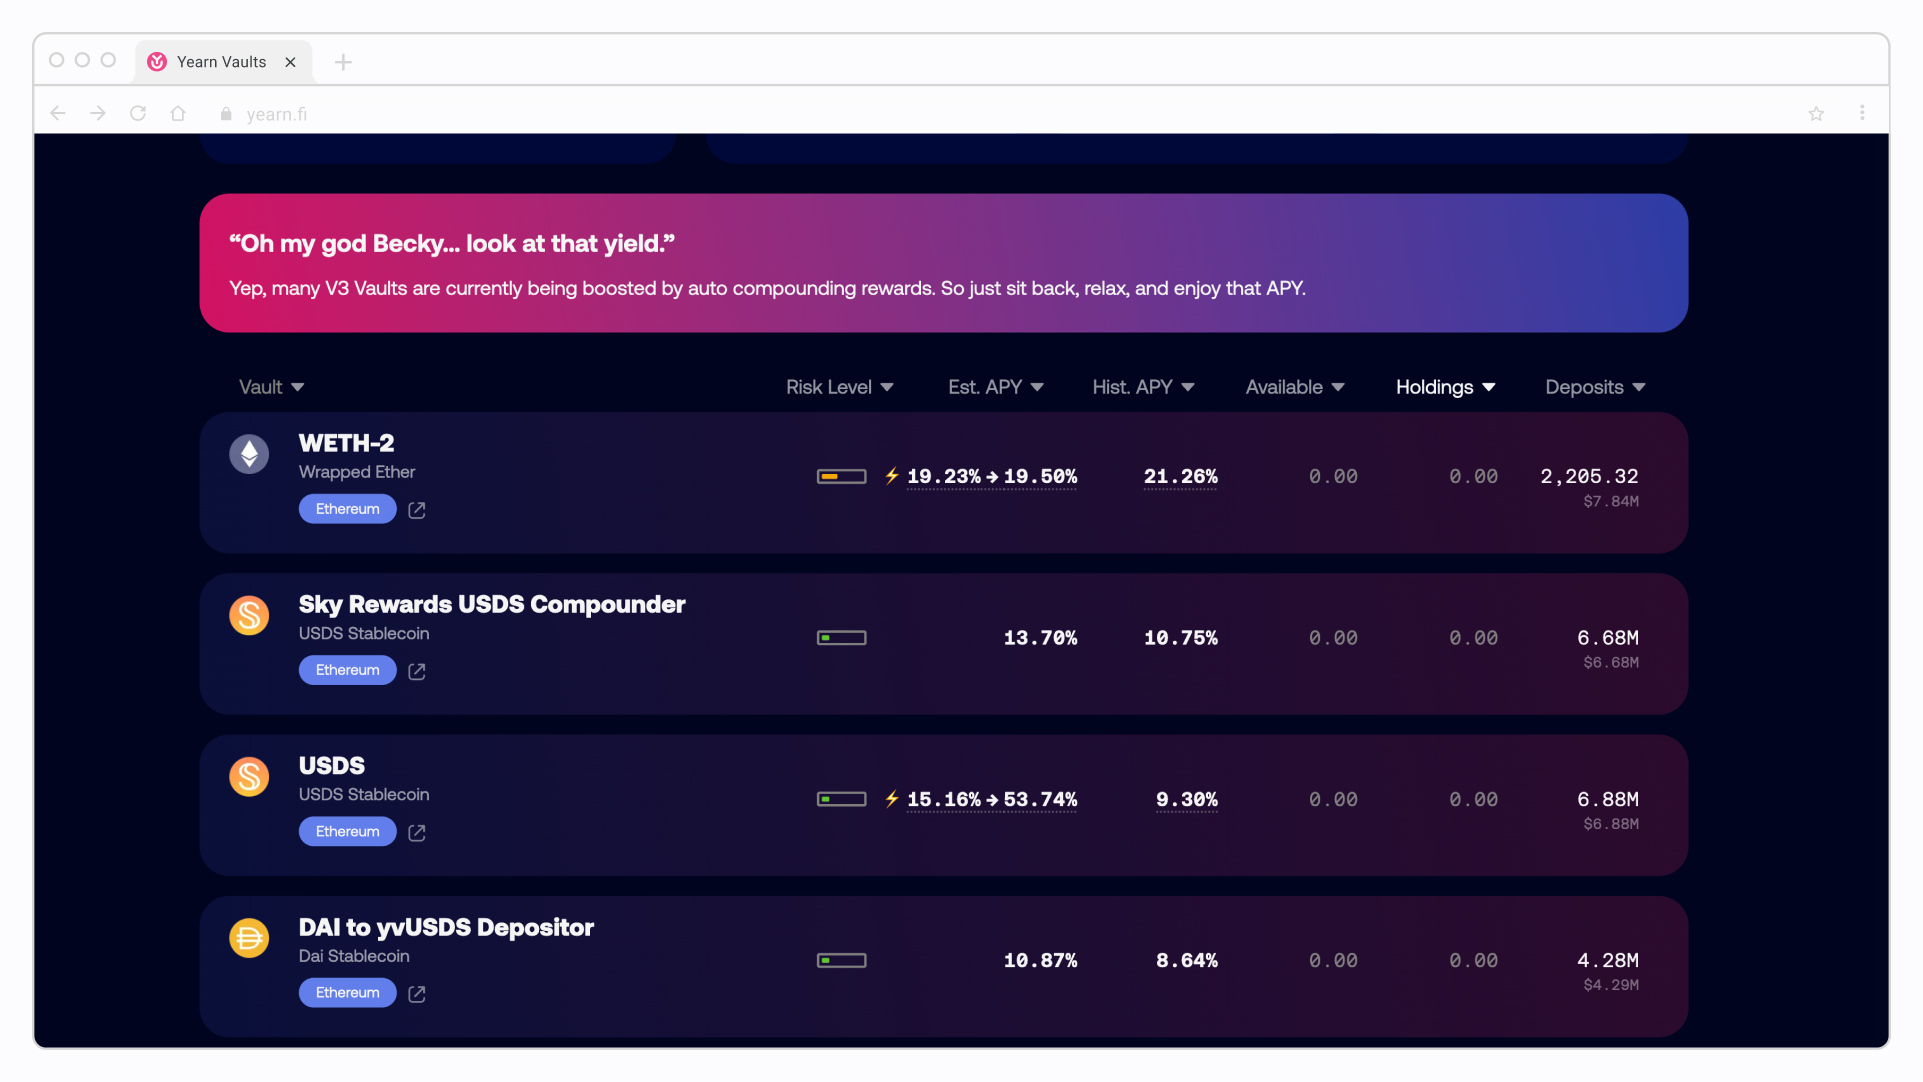Open a new tab with plus icon

click(x=343, y=62)
